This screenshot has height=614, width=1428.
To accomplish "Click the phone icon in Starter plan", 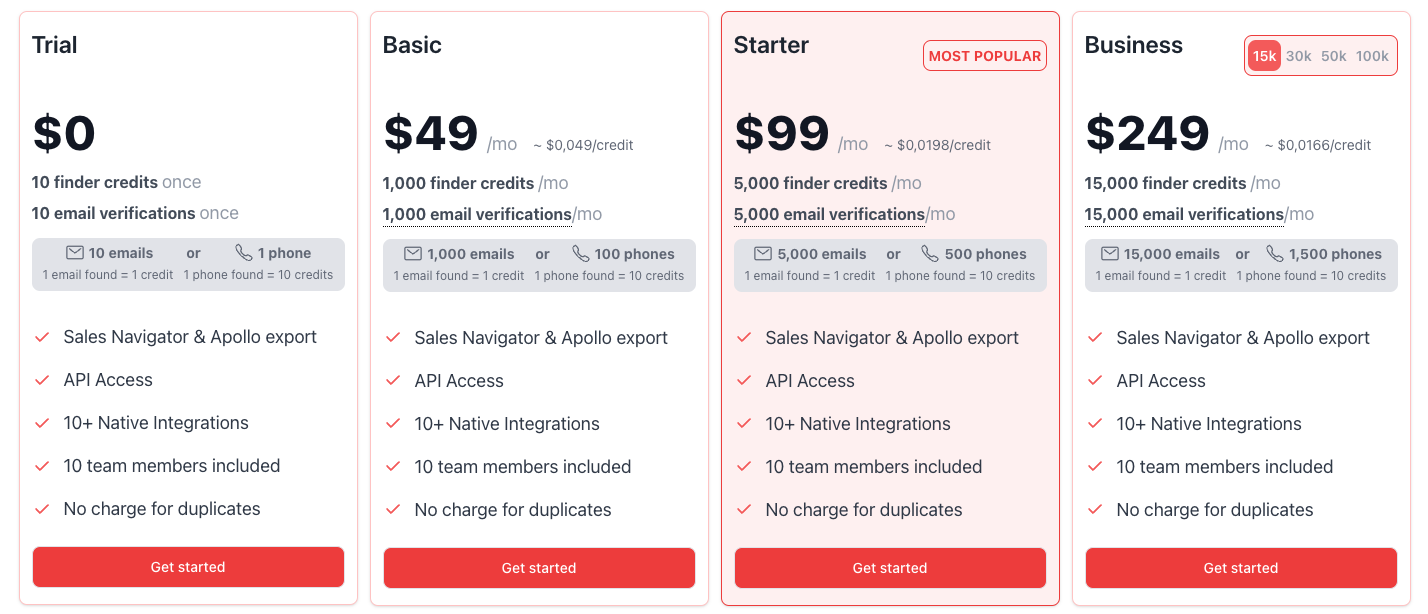I will (930, 254).
